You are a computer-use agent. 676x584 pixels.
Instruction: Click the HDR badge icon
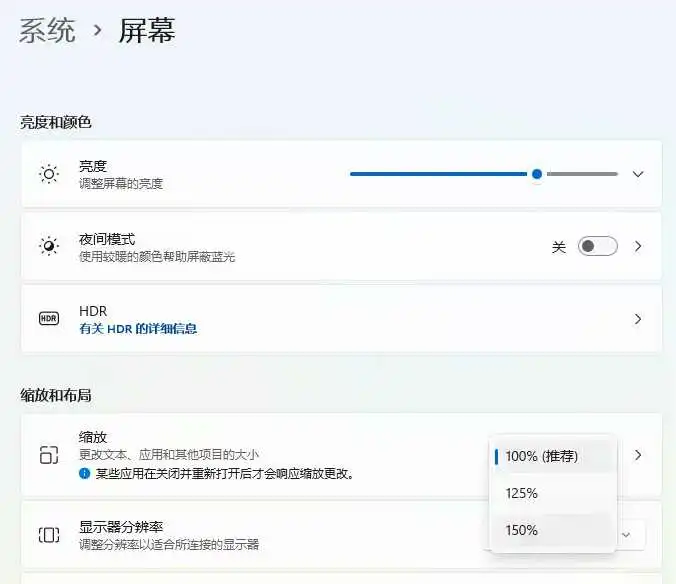point(49,319)
